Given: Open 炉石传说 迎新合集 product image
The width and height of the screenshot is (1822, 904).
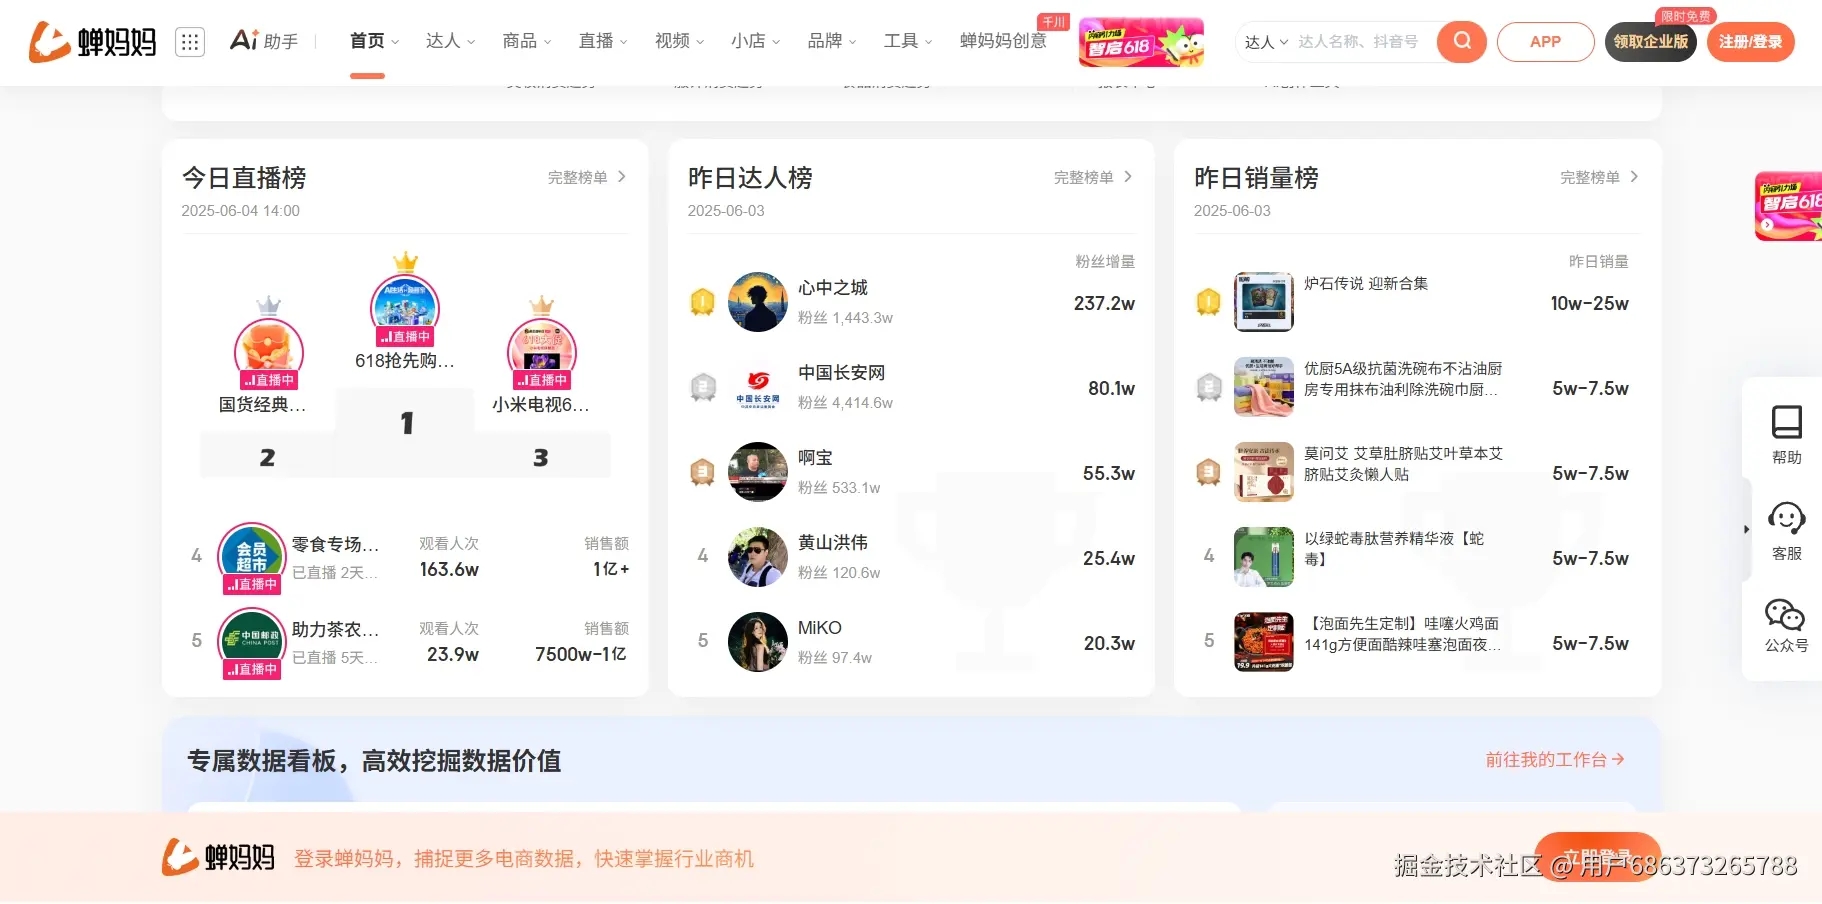Looking at the screenshot, I should [1264, 302].
